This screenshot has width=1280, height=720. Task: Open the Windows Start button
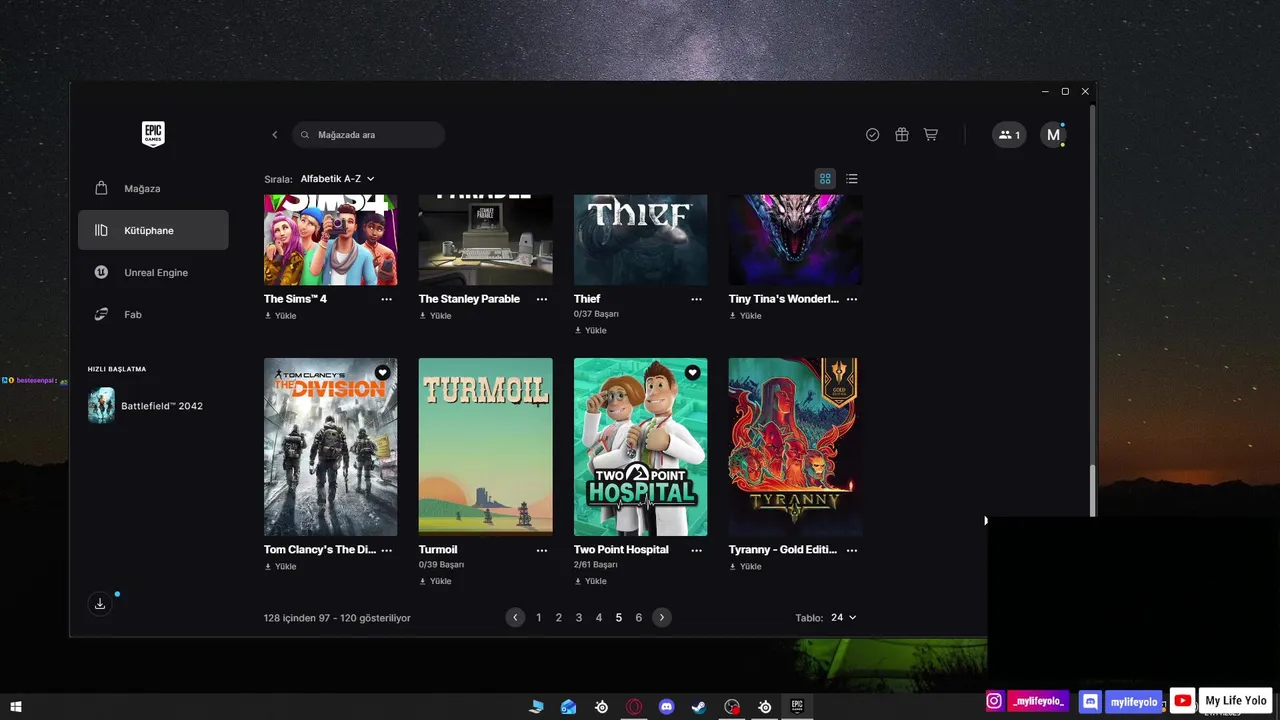click(x=16, y=707)
